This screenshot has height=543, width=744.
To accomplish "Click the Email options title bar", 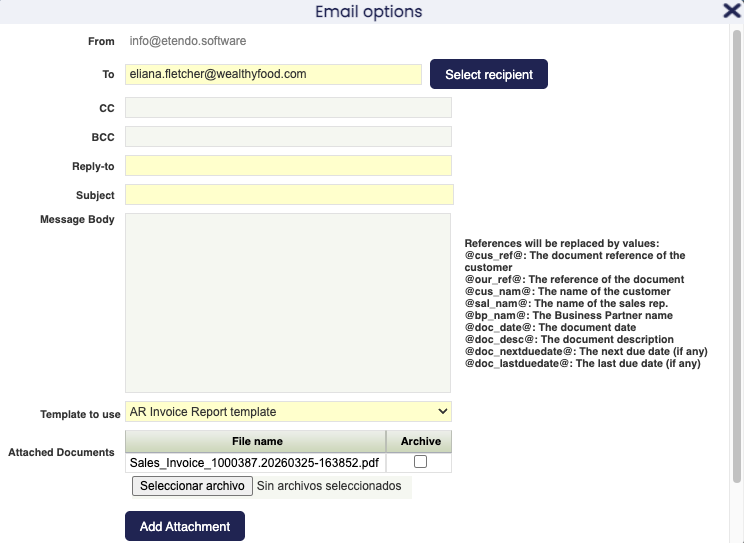I will (x=368, y=12).
